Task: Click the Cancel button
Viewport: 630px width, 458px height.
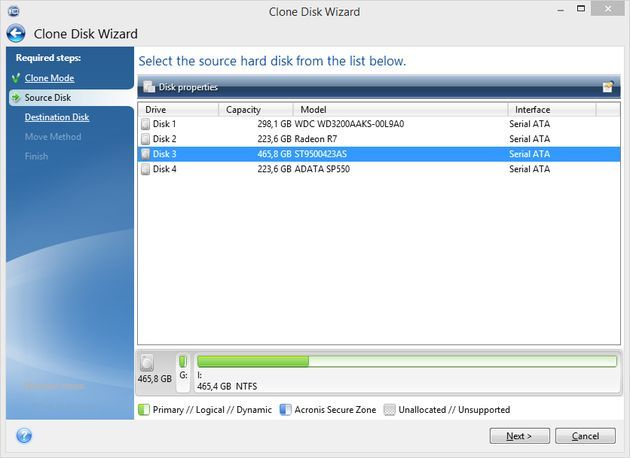Action: (585, 436)
